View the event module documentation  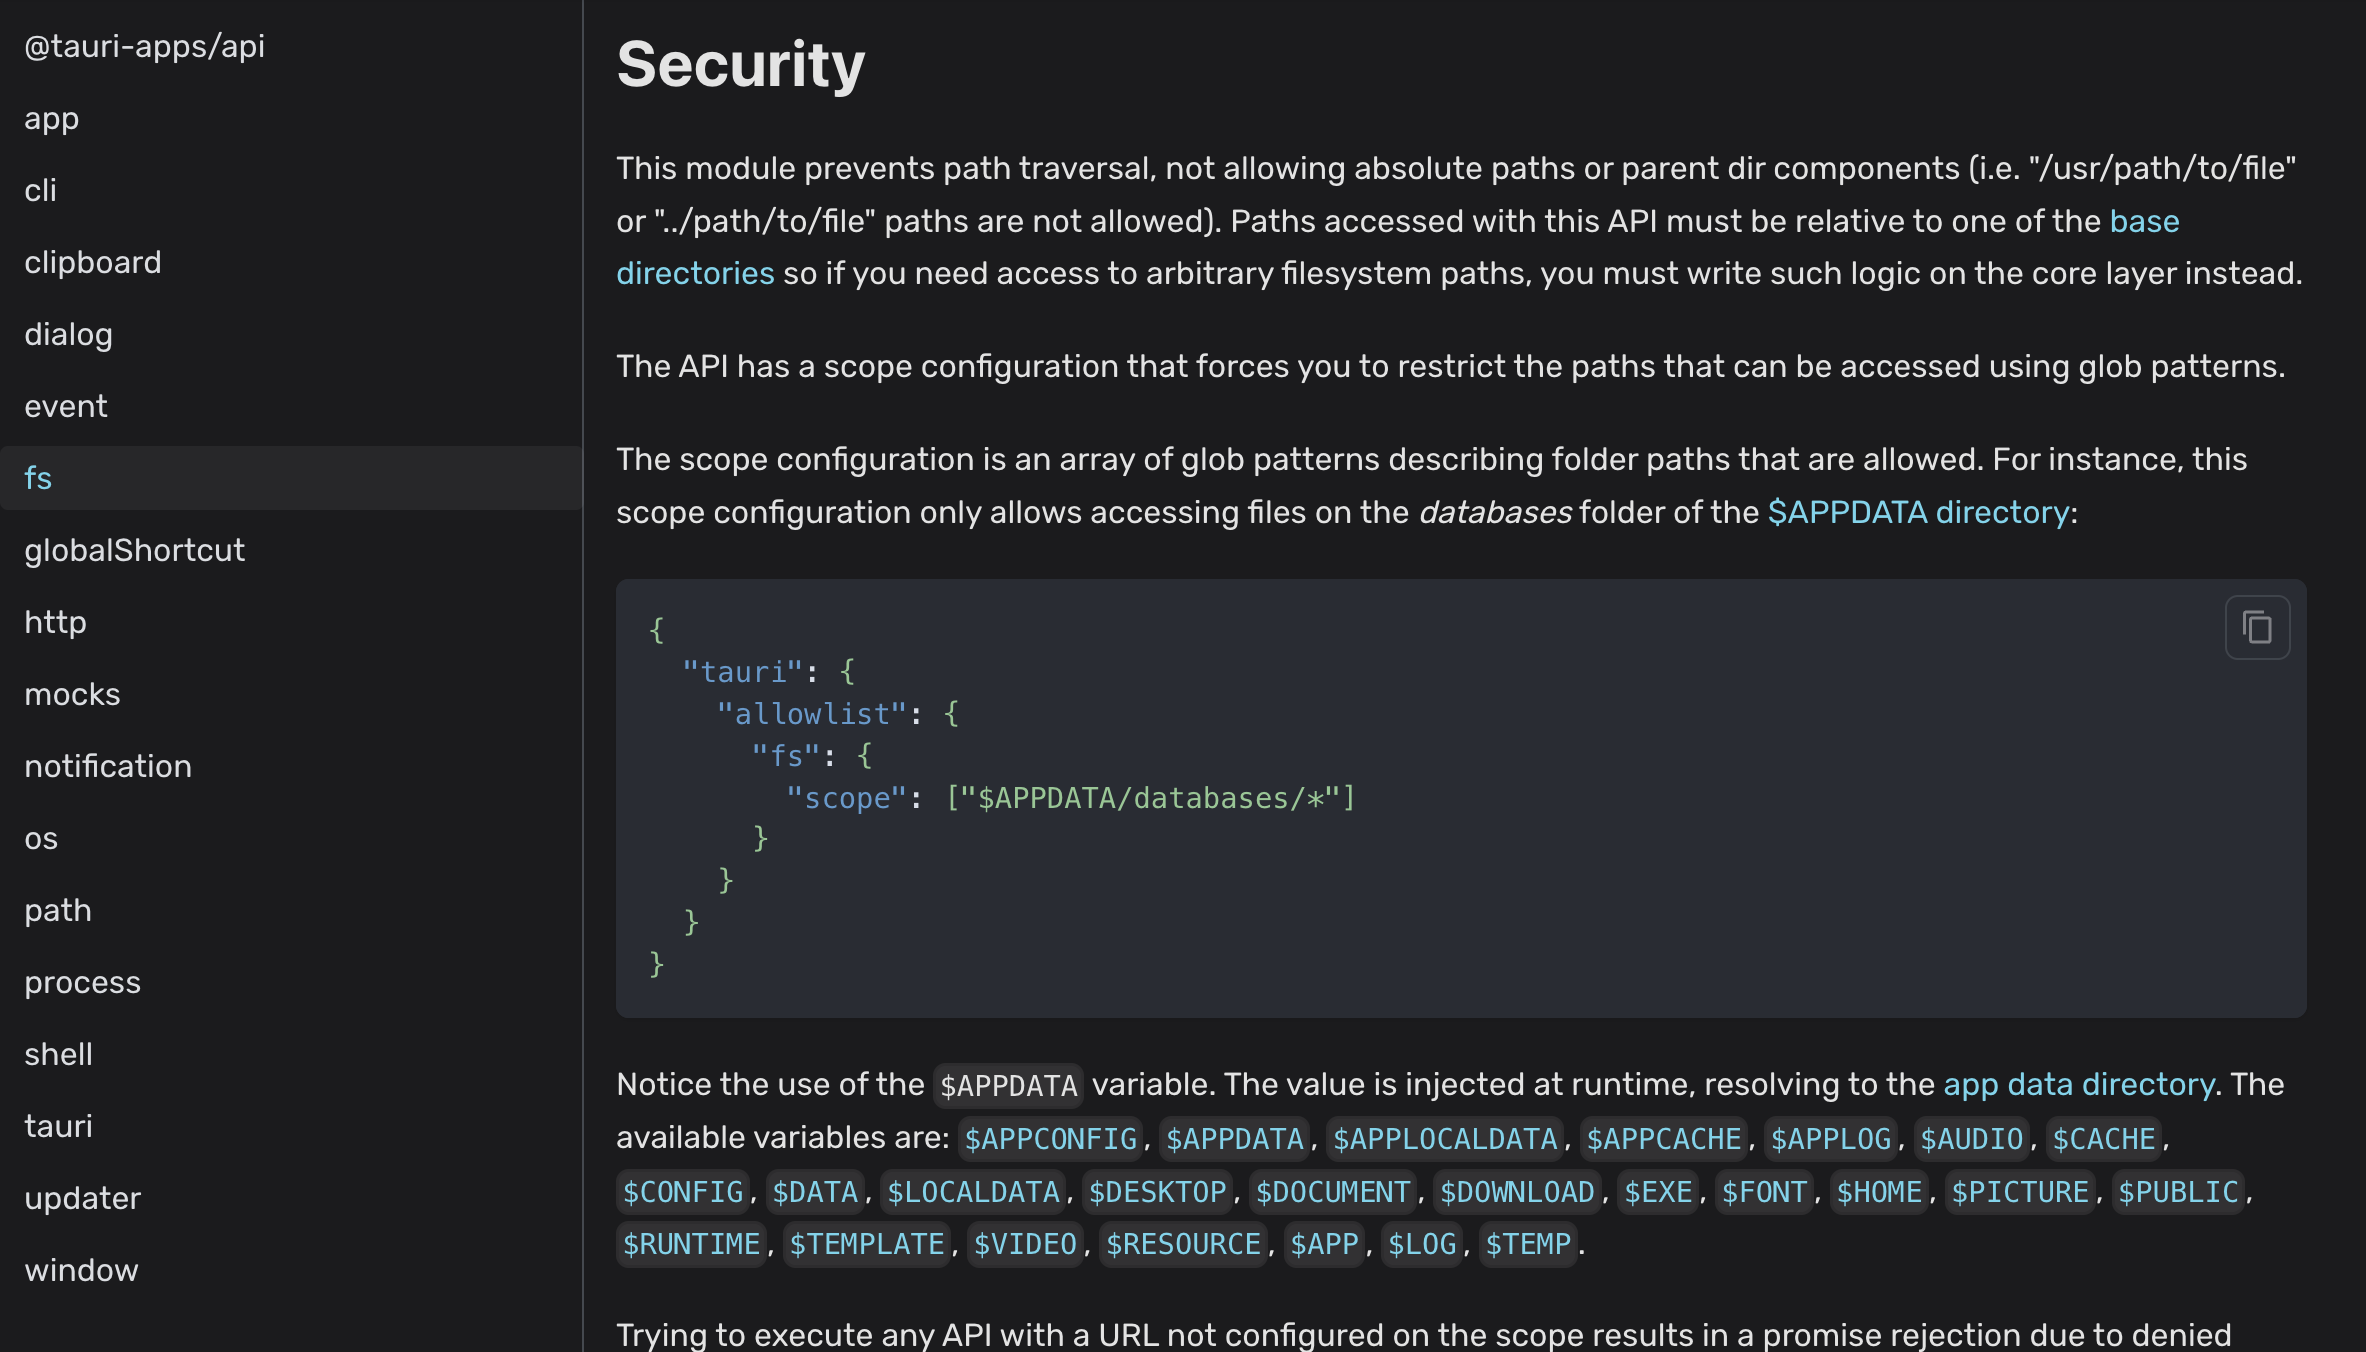point(66,406)
